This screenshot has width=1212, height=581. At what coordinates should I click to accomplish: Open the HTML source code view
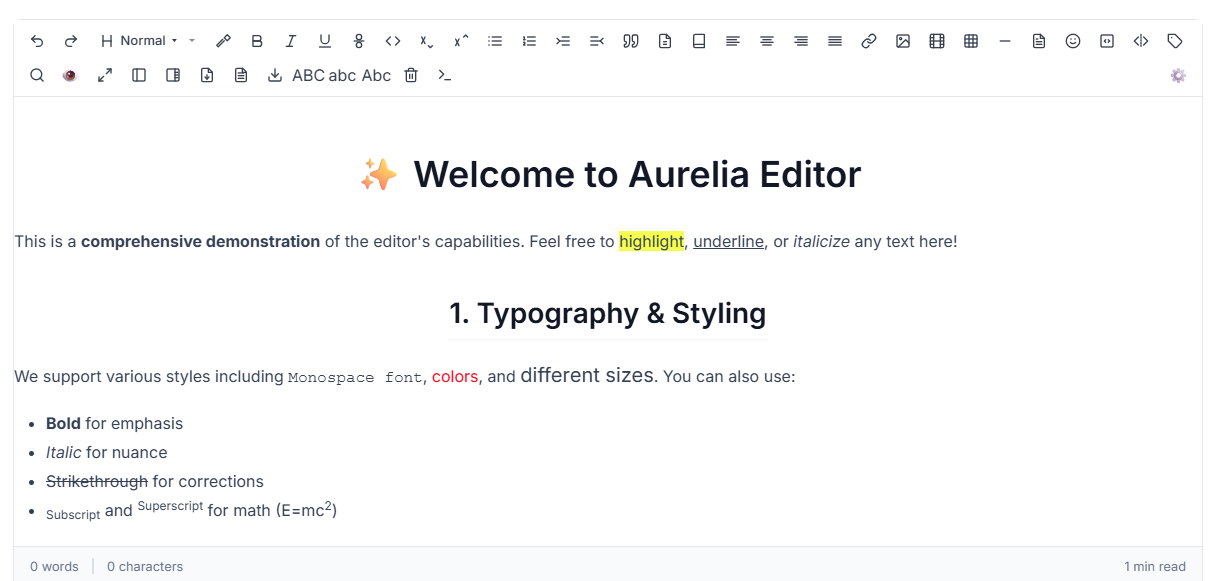pyautogui.click(x=1141, y=41)
